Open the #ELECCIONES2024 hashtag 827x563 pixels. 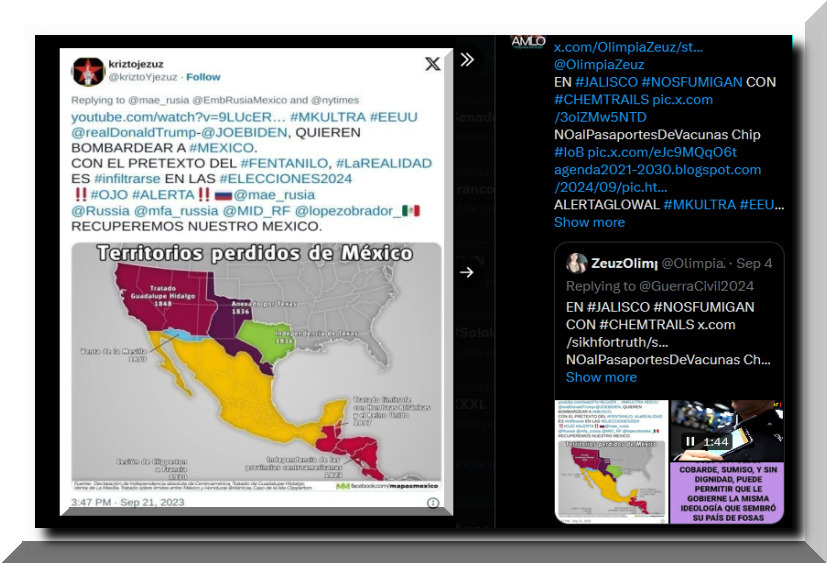[x=286, y=179]
